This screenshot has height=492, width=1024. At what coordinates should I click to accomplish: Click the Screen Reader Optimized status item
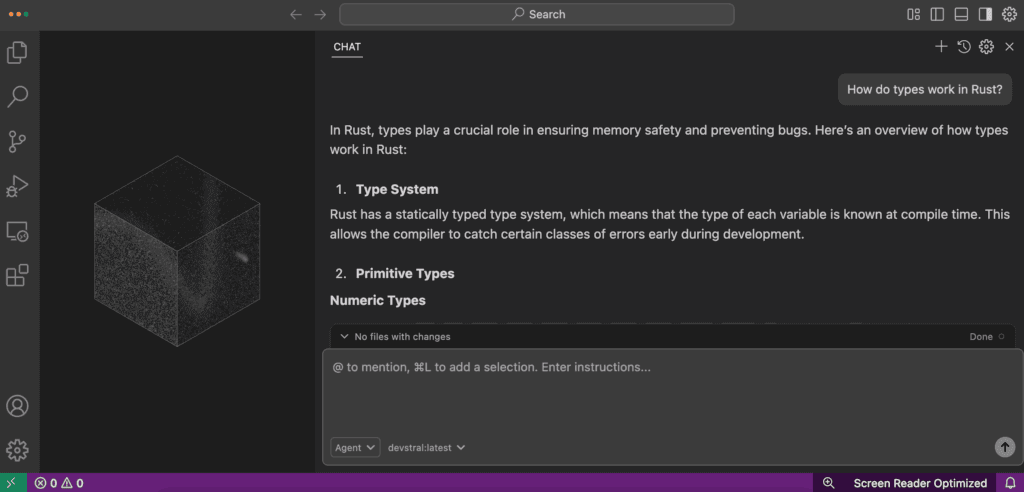click(x=920, y=484)
